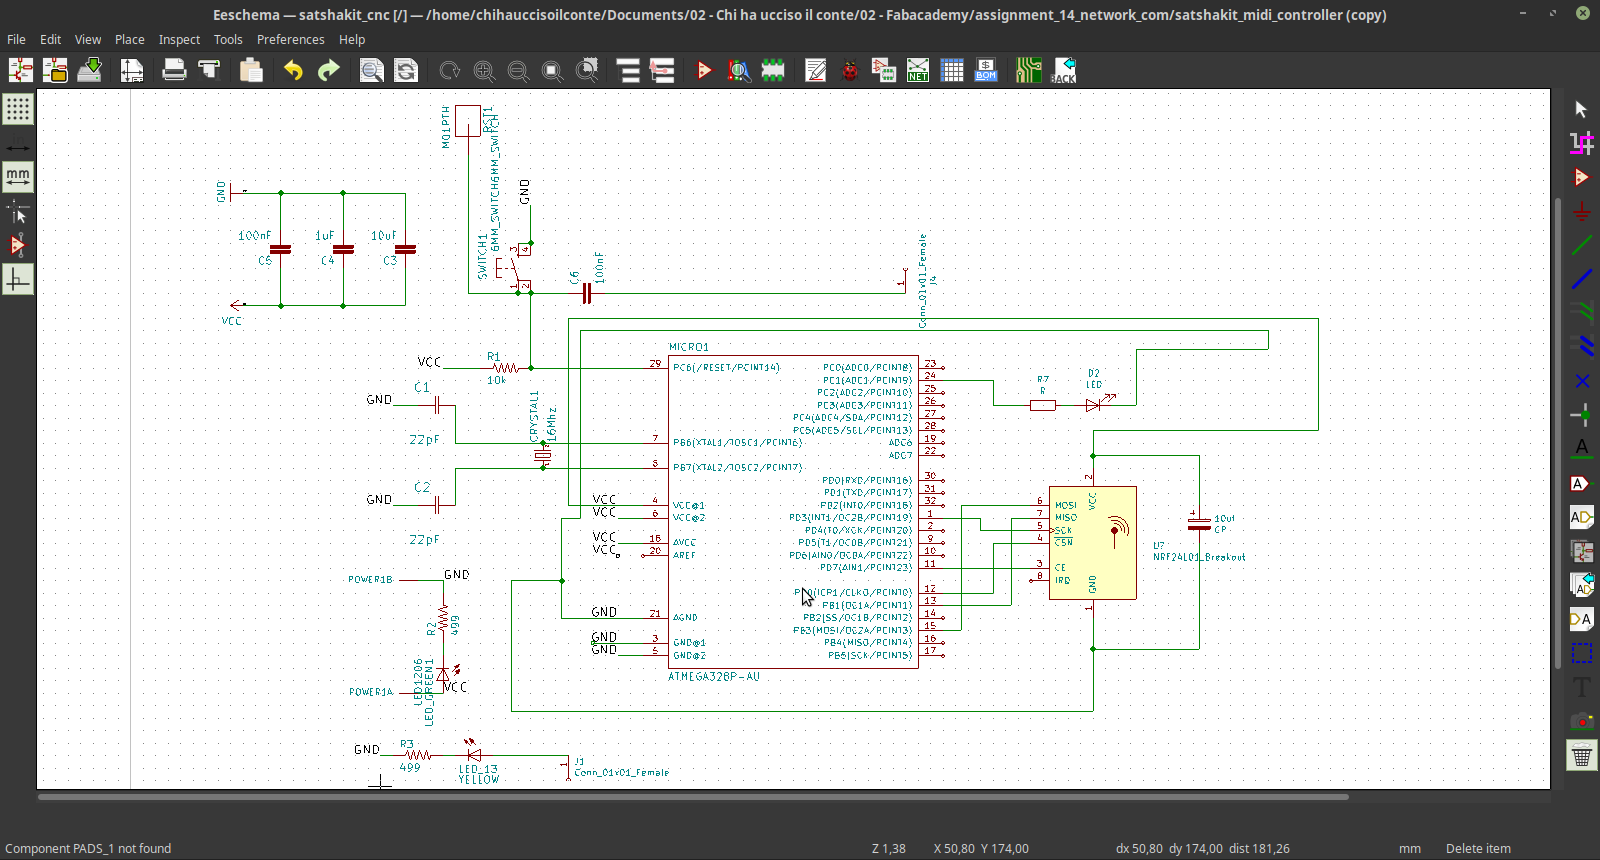Open the Edit menu

coord(51,40)
